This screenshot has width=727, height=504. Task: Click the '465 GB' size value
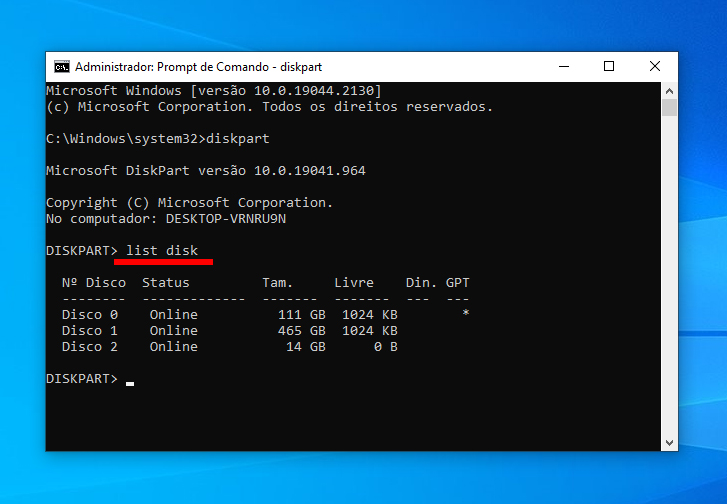click(302, 330)
